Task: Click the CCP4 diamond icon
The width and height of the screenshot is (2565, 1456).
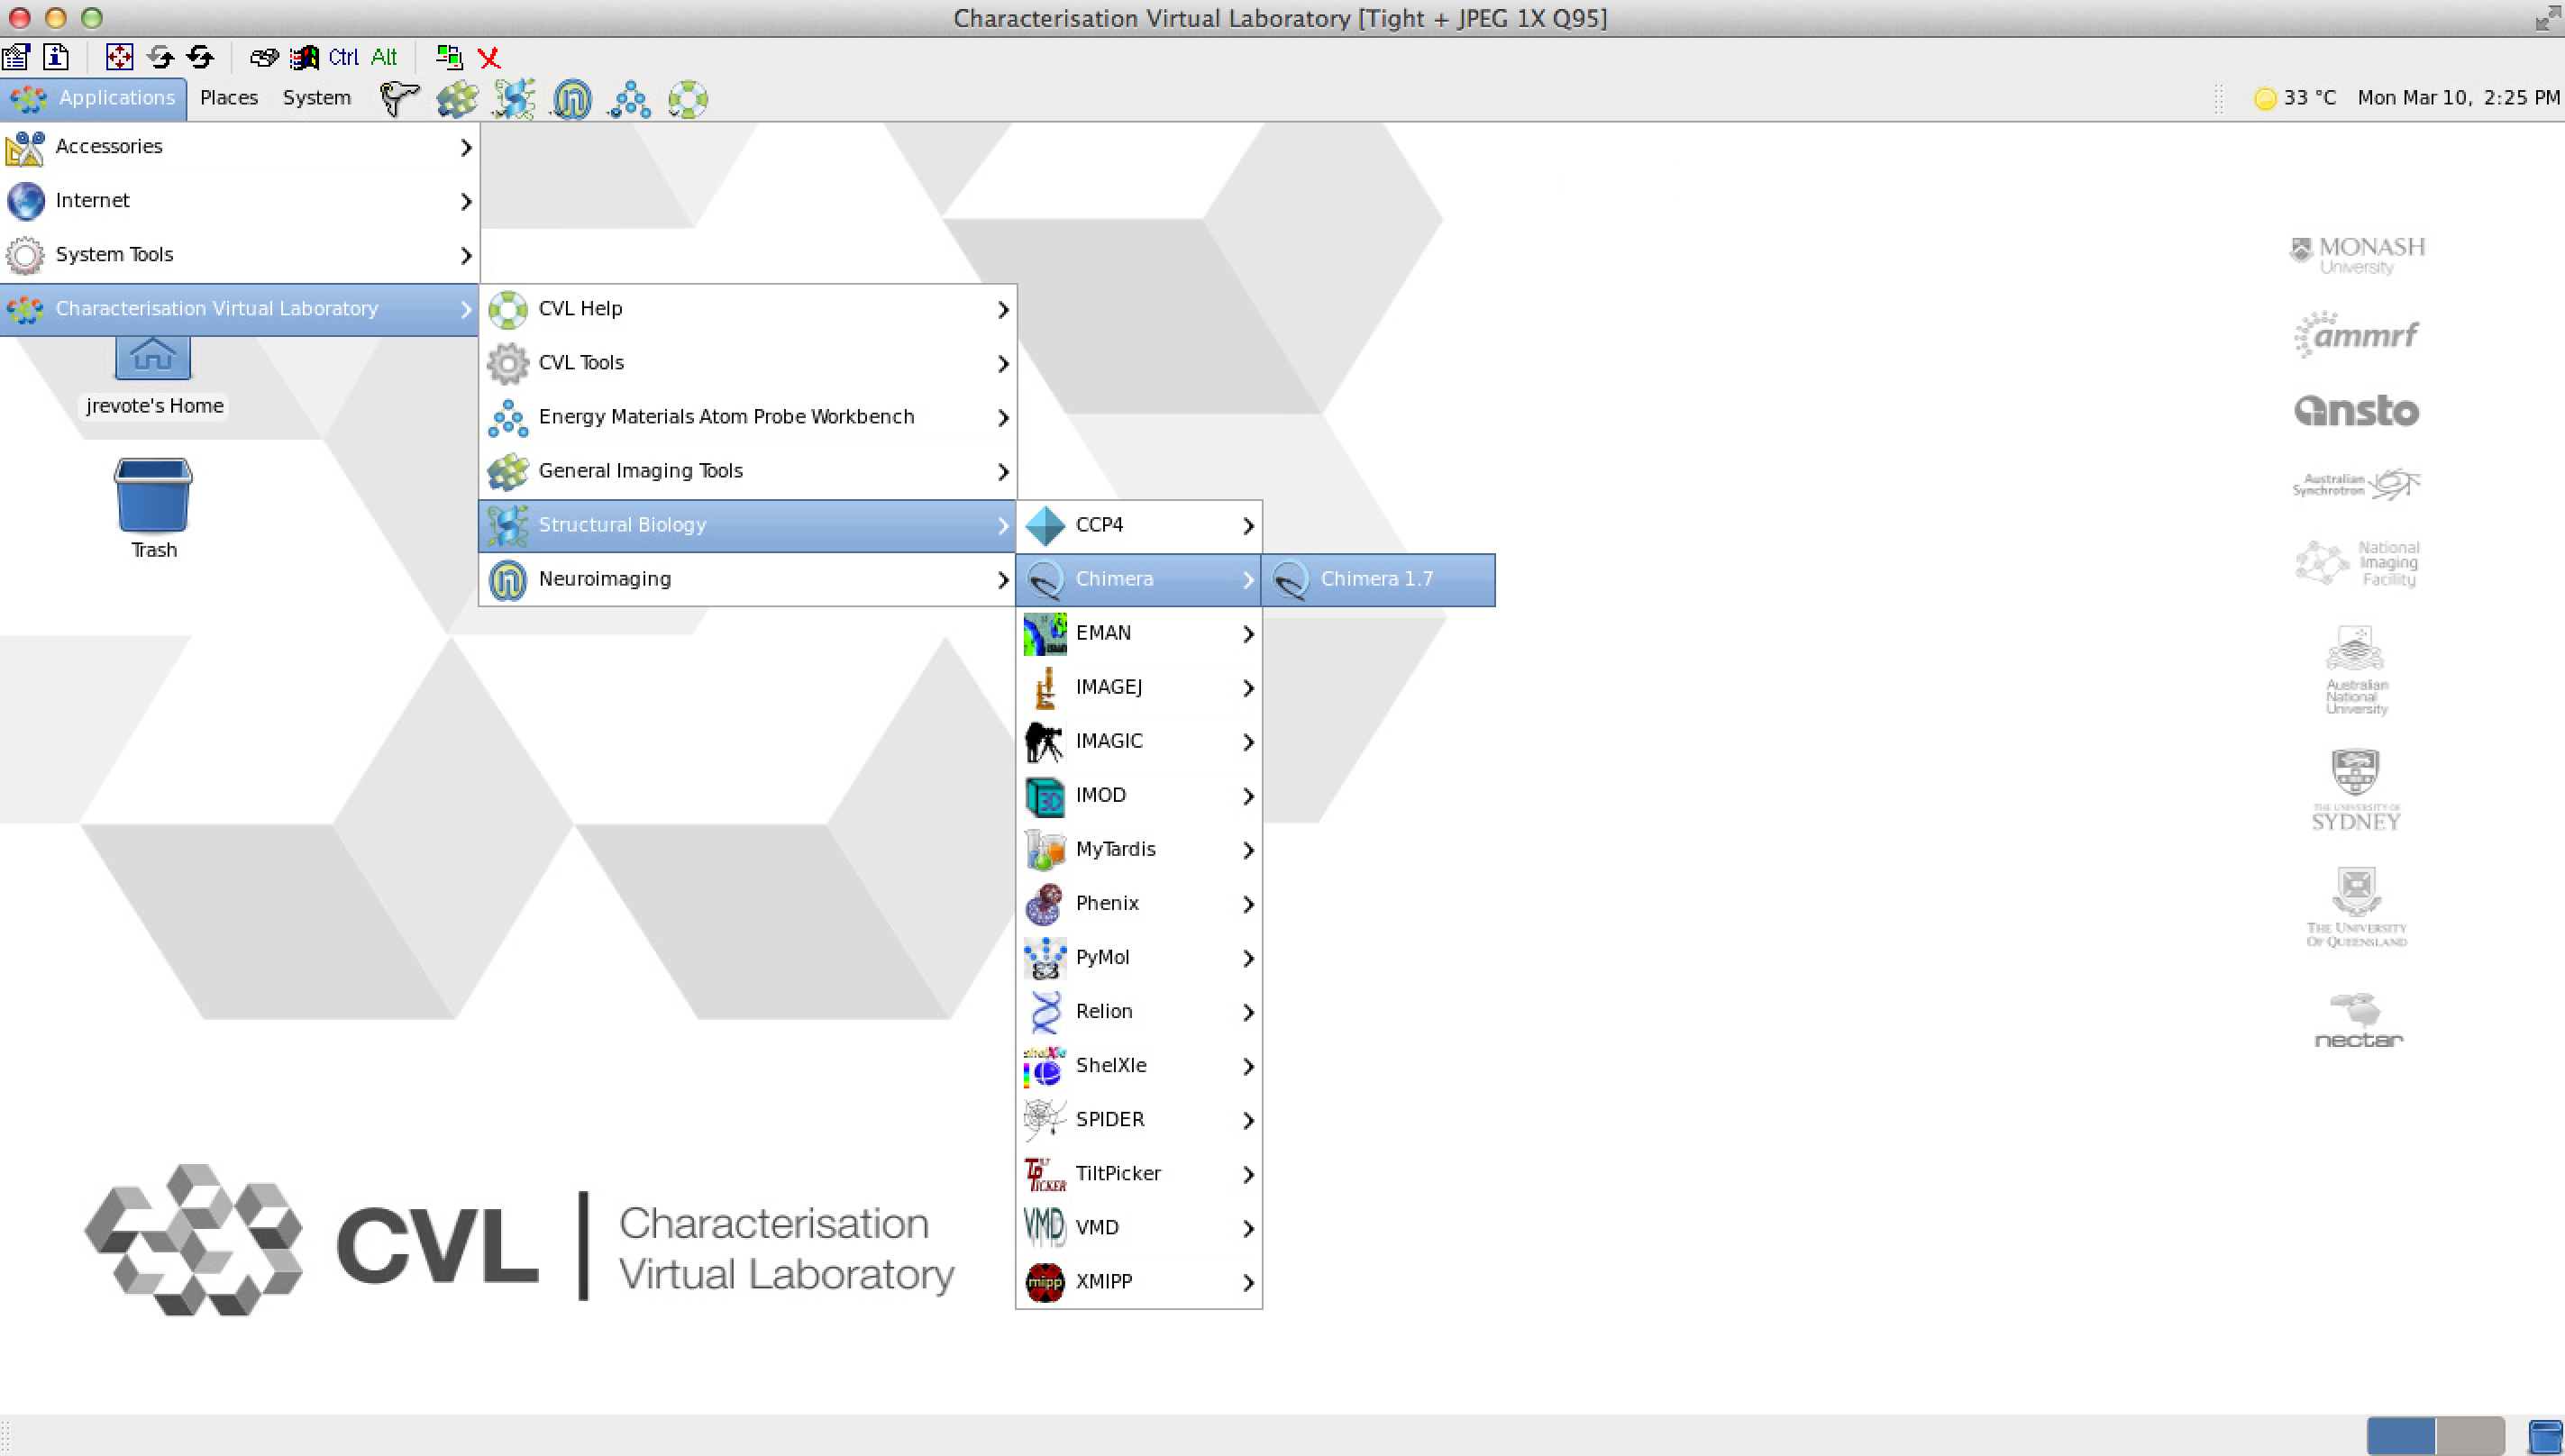Action: pyautogui.click(x=1045, y=526)
